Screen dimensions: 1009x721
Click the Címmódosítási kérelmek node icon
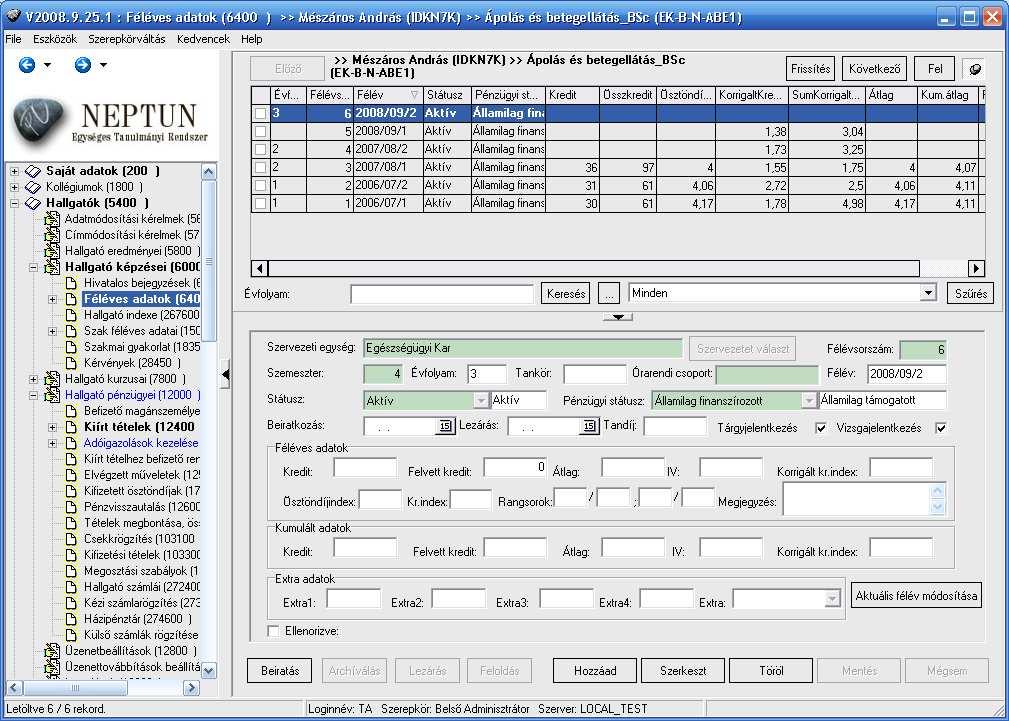pyautogui.click(x=52, y=235)
